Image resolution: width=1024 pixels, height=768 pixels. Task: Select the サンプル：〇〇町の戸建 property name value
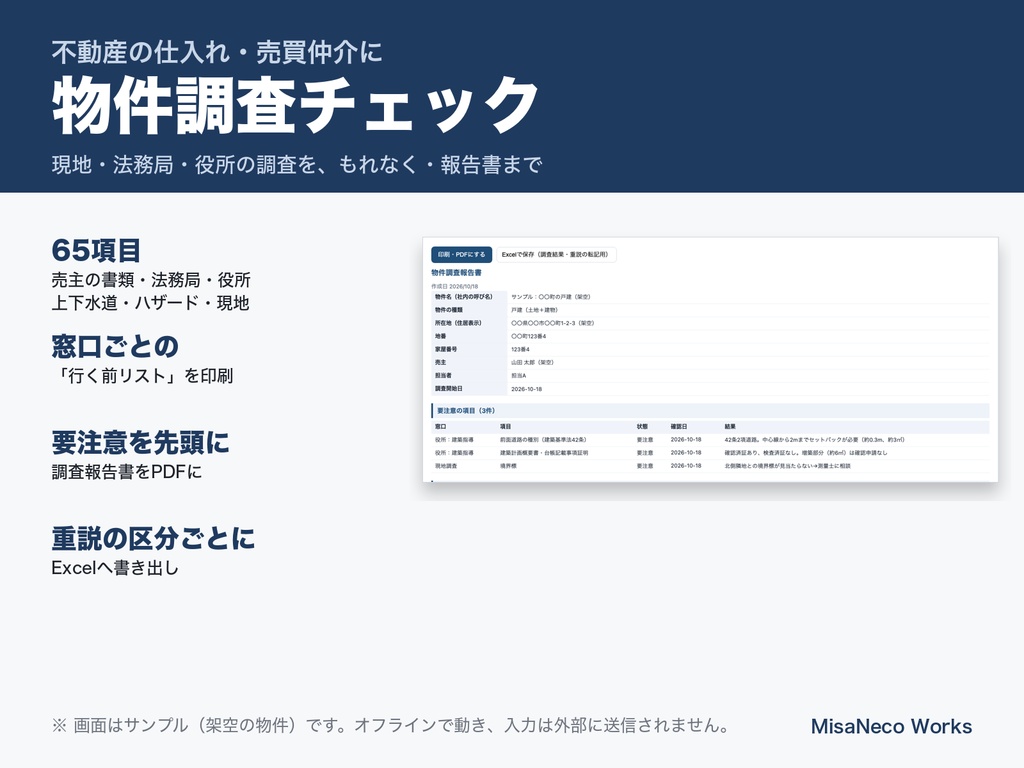point(551,297)
